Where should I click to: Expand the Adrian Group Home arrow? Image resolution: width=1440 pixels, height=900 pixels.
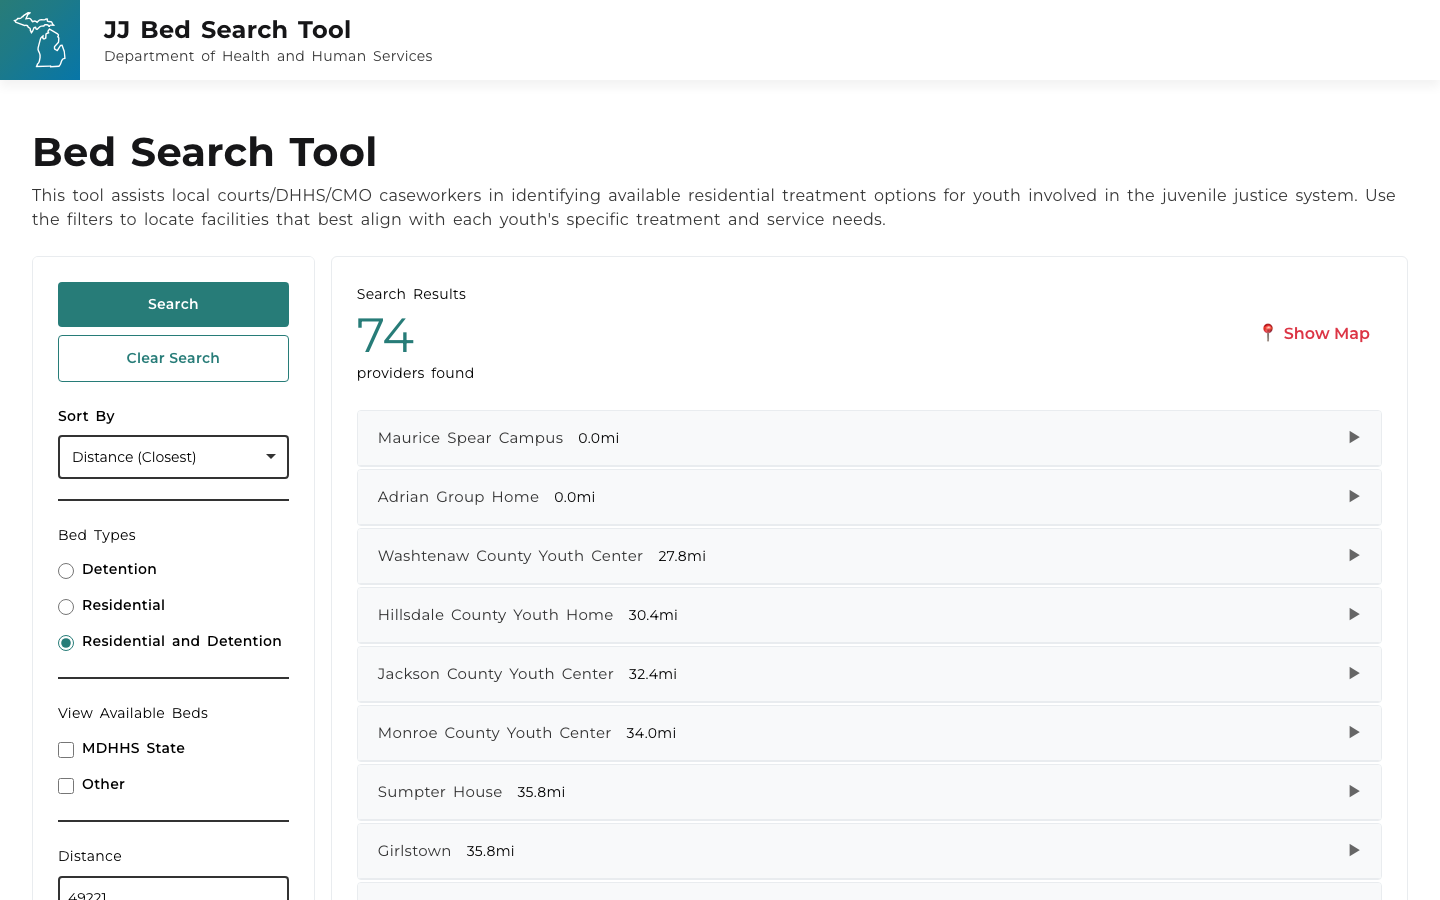(x=1354, y=496)
